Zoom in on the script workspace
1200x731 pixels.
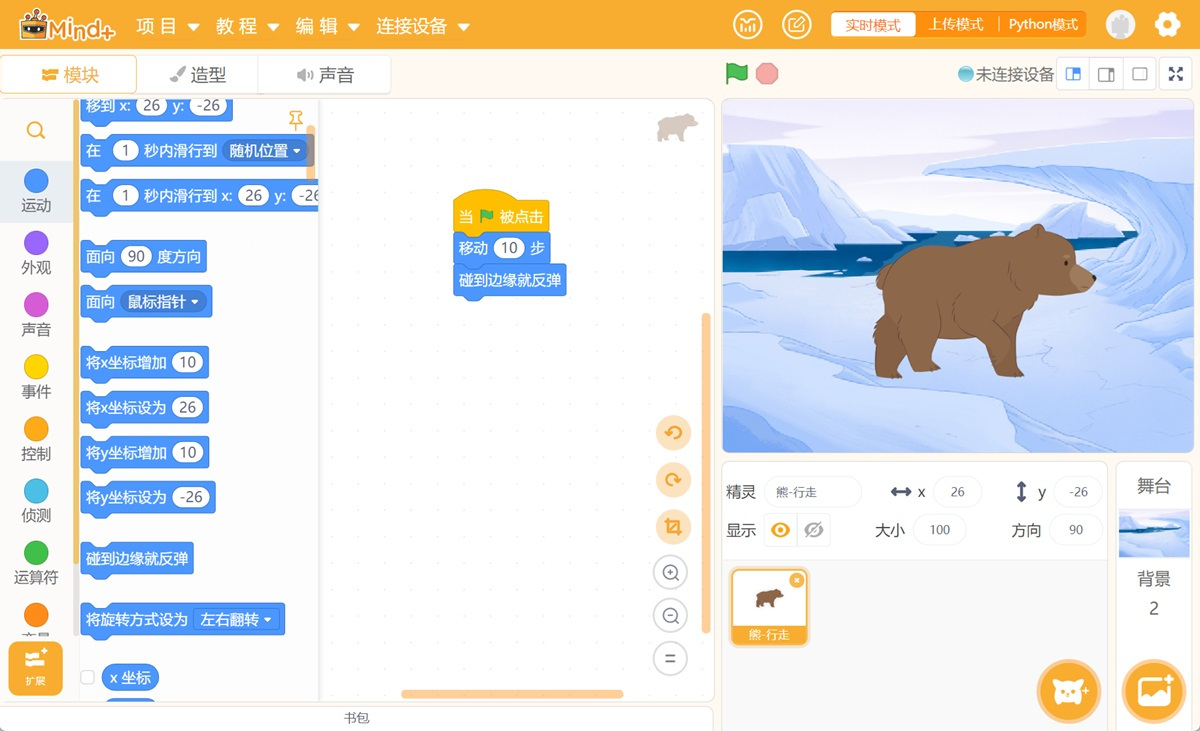pyautogui.click(x=670, y=573)
